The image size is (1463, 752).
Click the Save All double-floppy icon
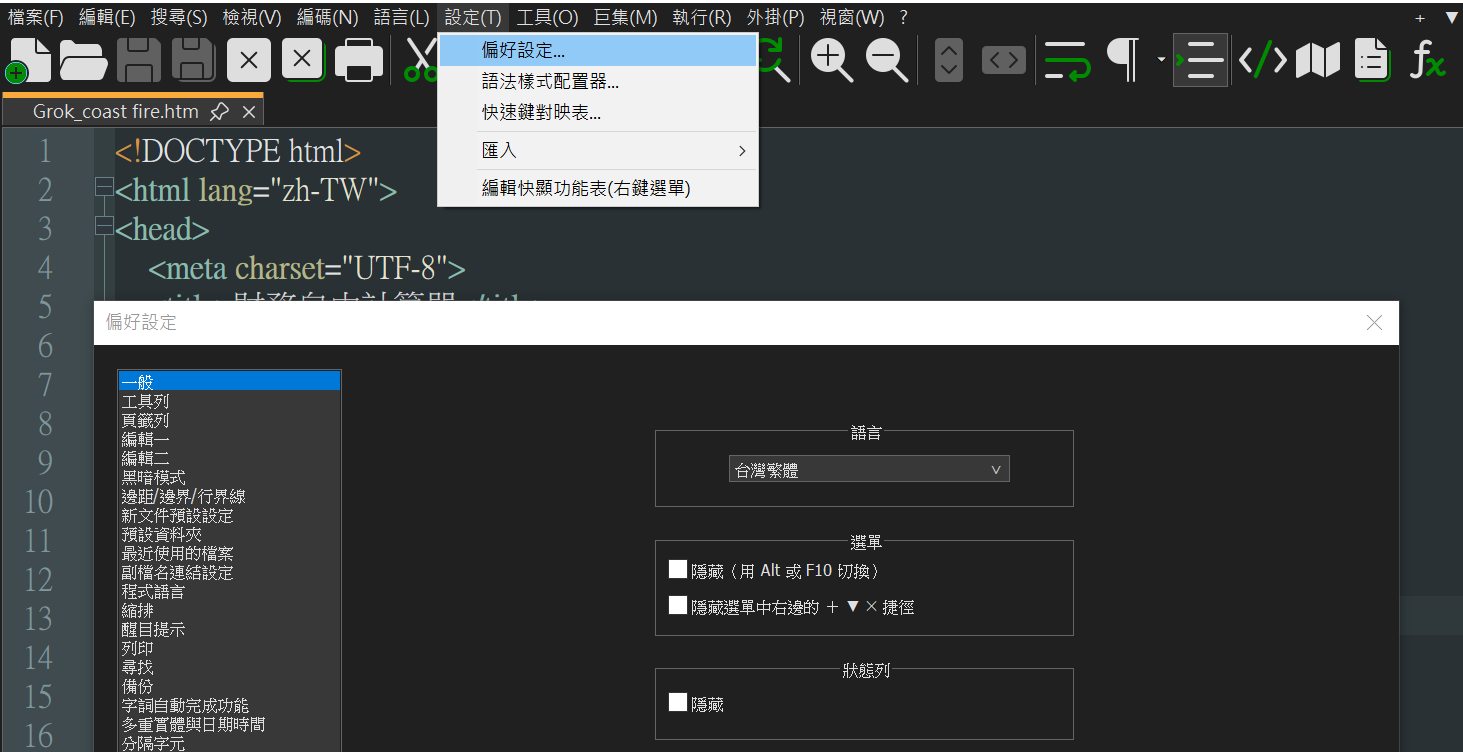tap(194, 60)
